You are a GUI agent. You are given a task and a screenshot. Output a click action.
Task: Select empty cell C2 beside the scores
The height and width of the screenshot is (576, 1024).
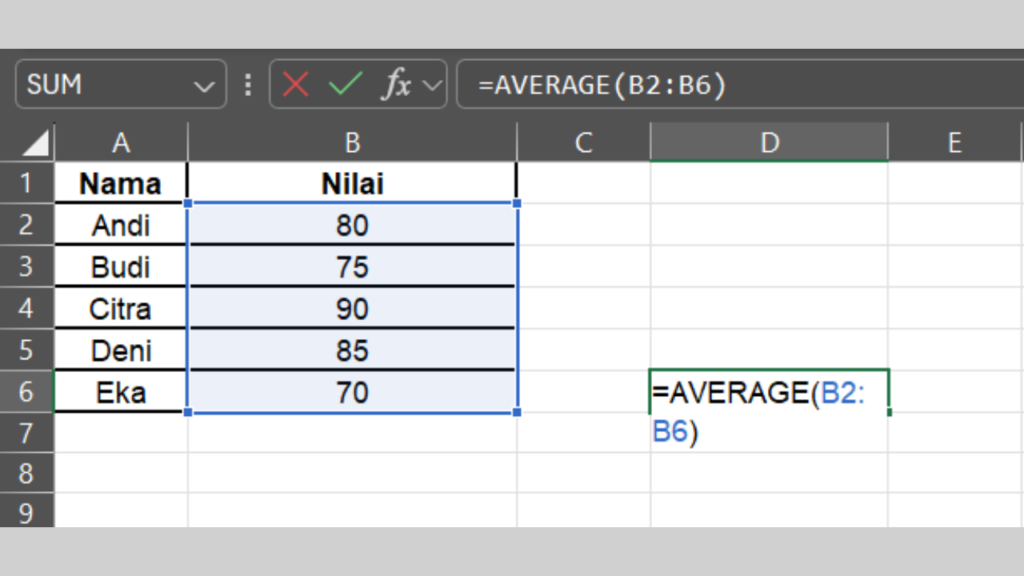point(583,225)
